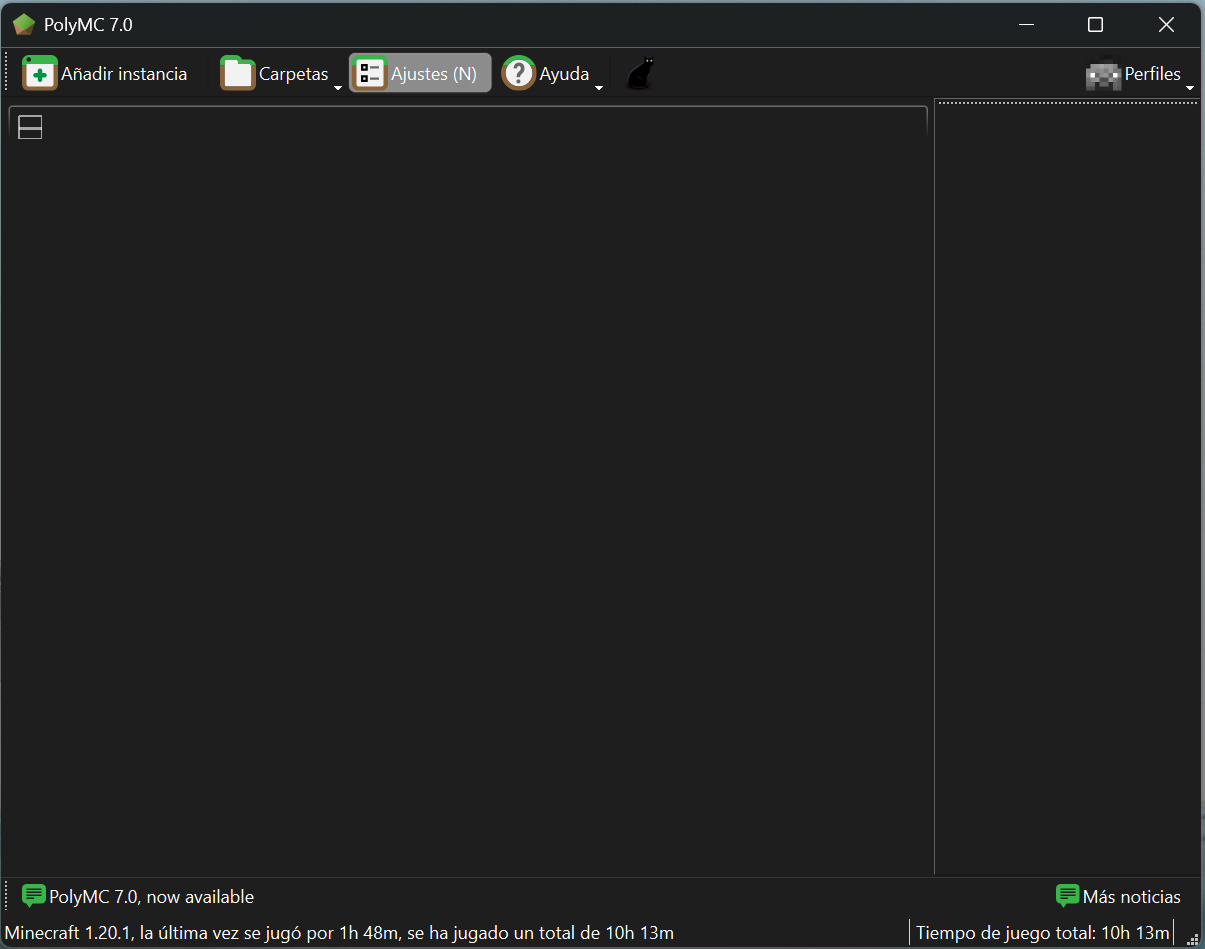1205x949 pixels.
Task: Minimize the PolyMC window
Action: tap(1025, 25)
